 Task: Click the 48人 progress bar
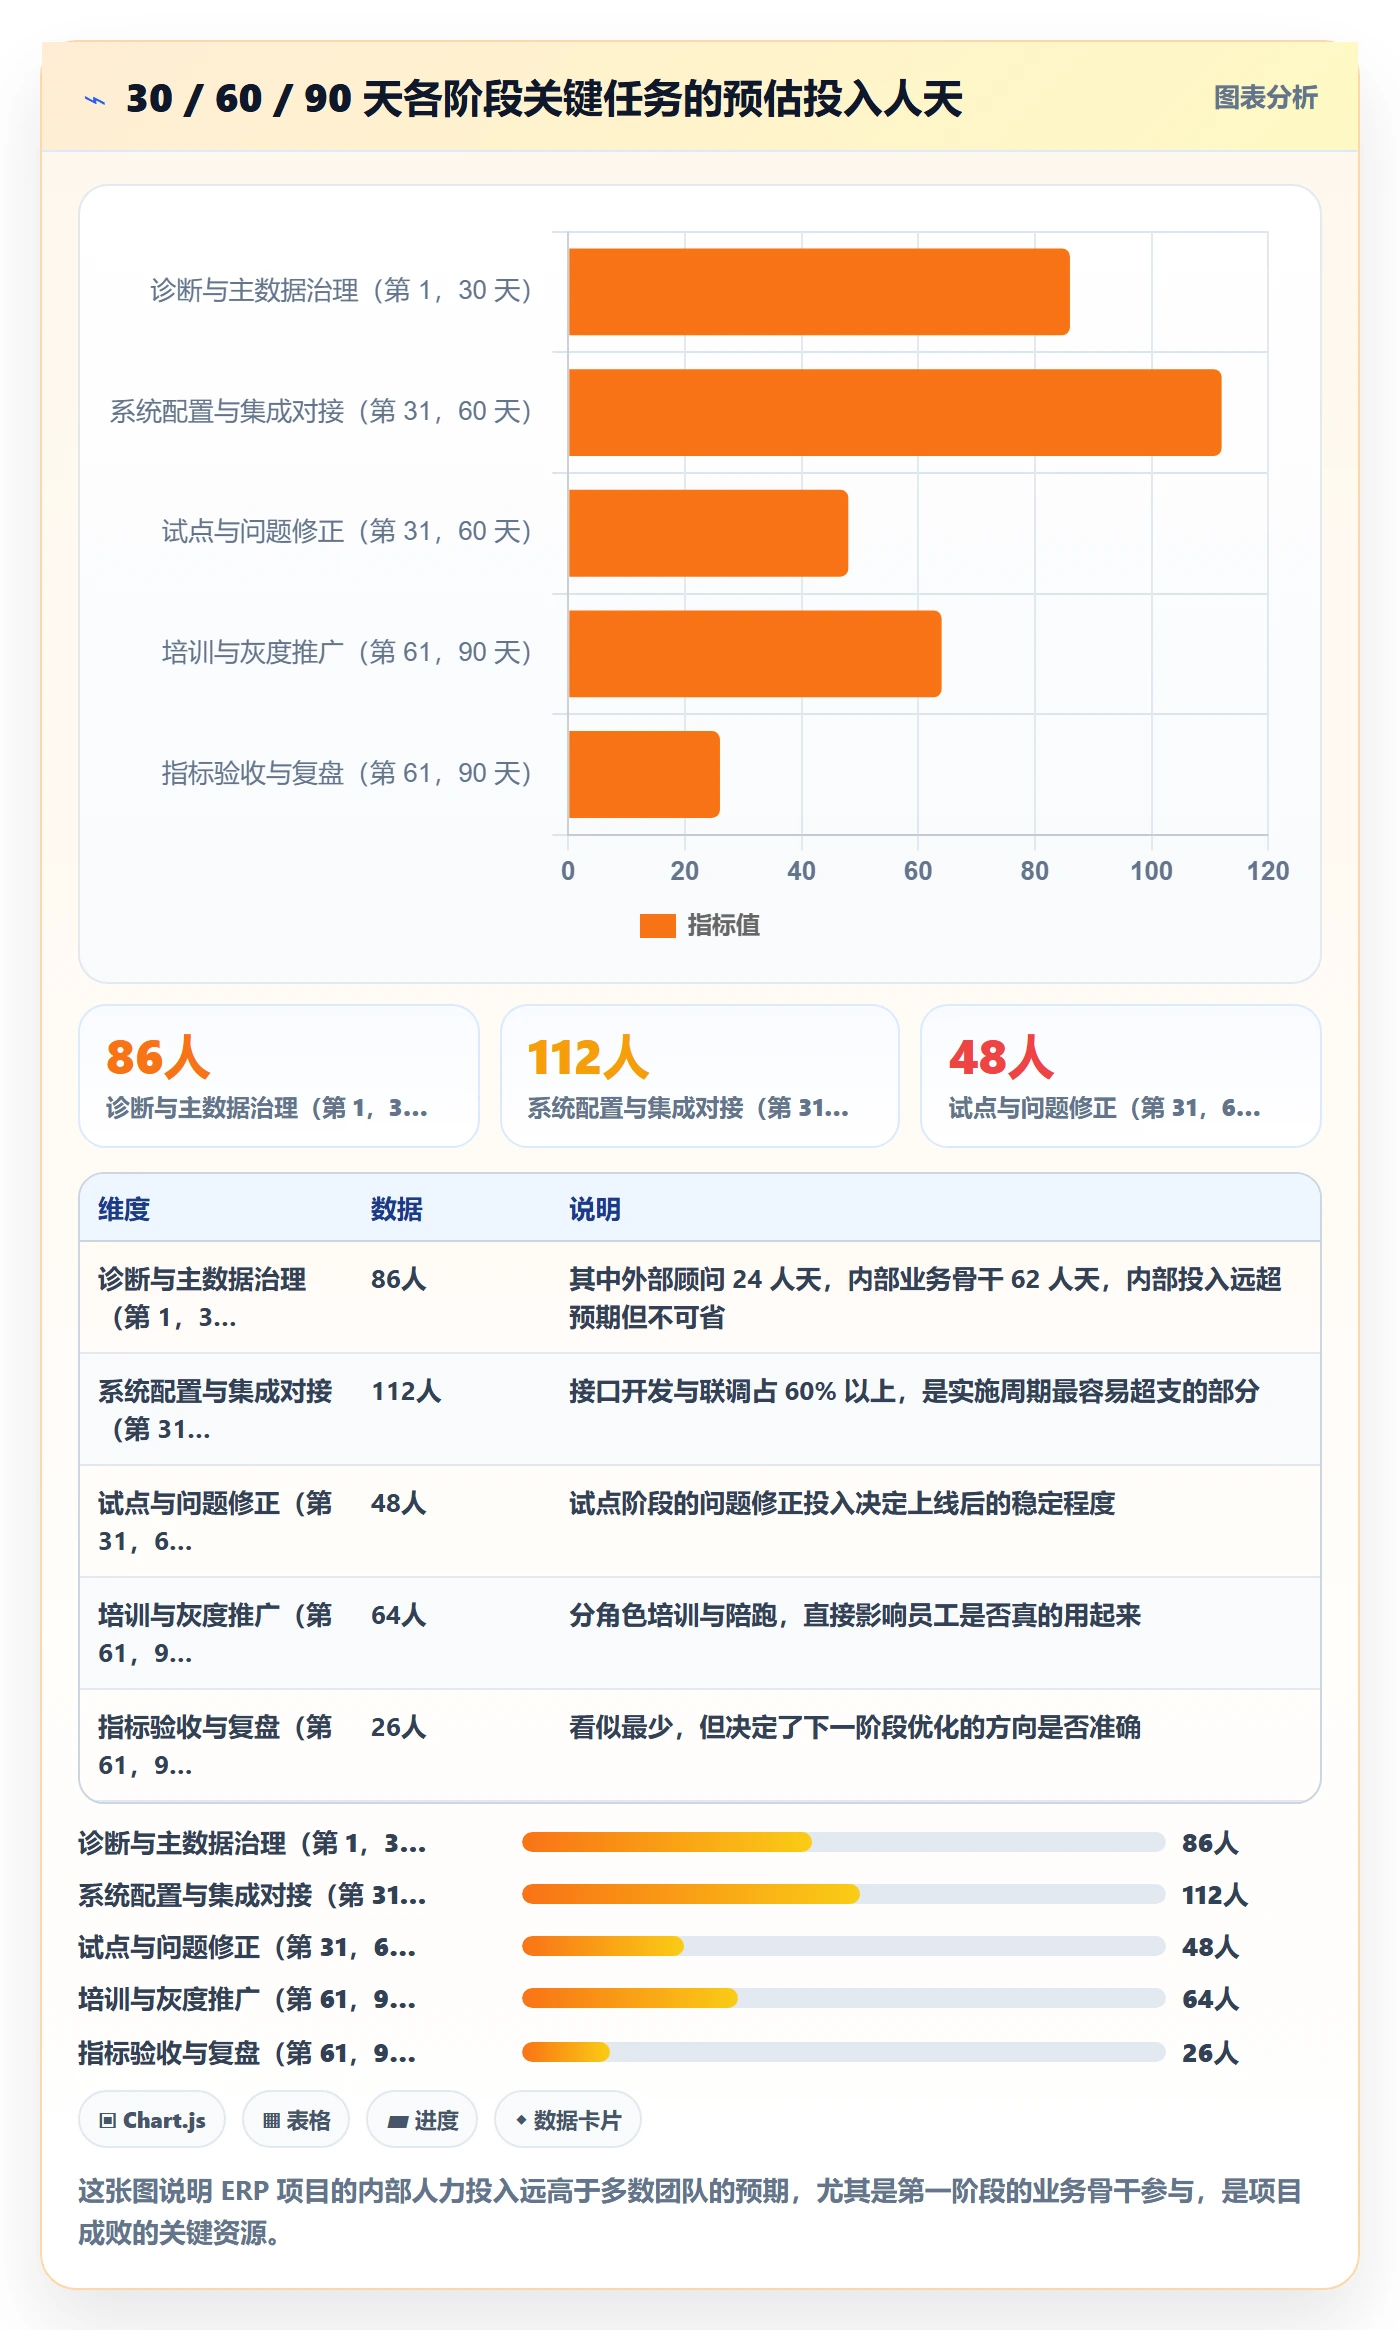tap(844, 1946)
